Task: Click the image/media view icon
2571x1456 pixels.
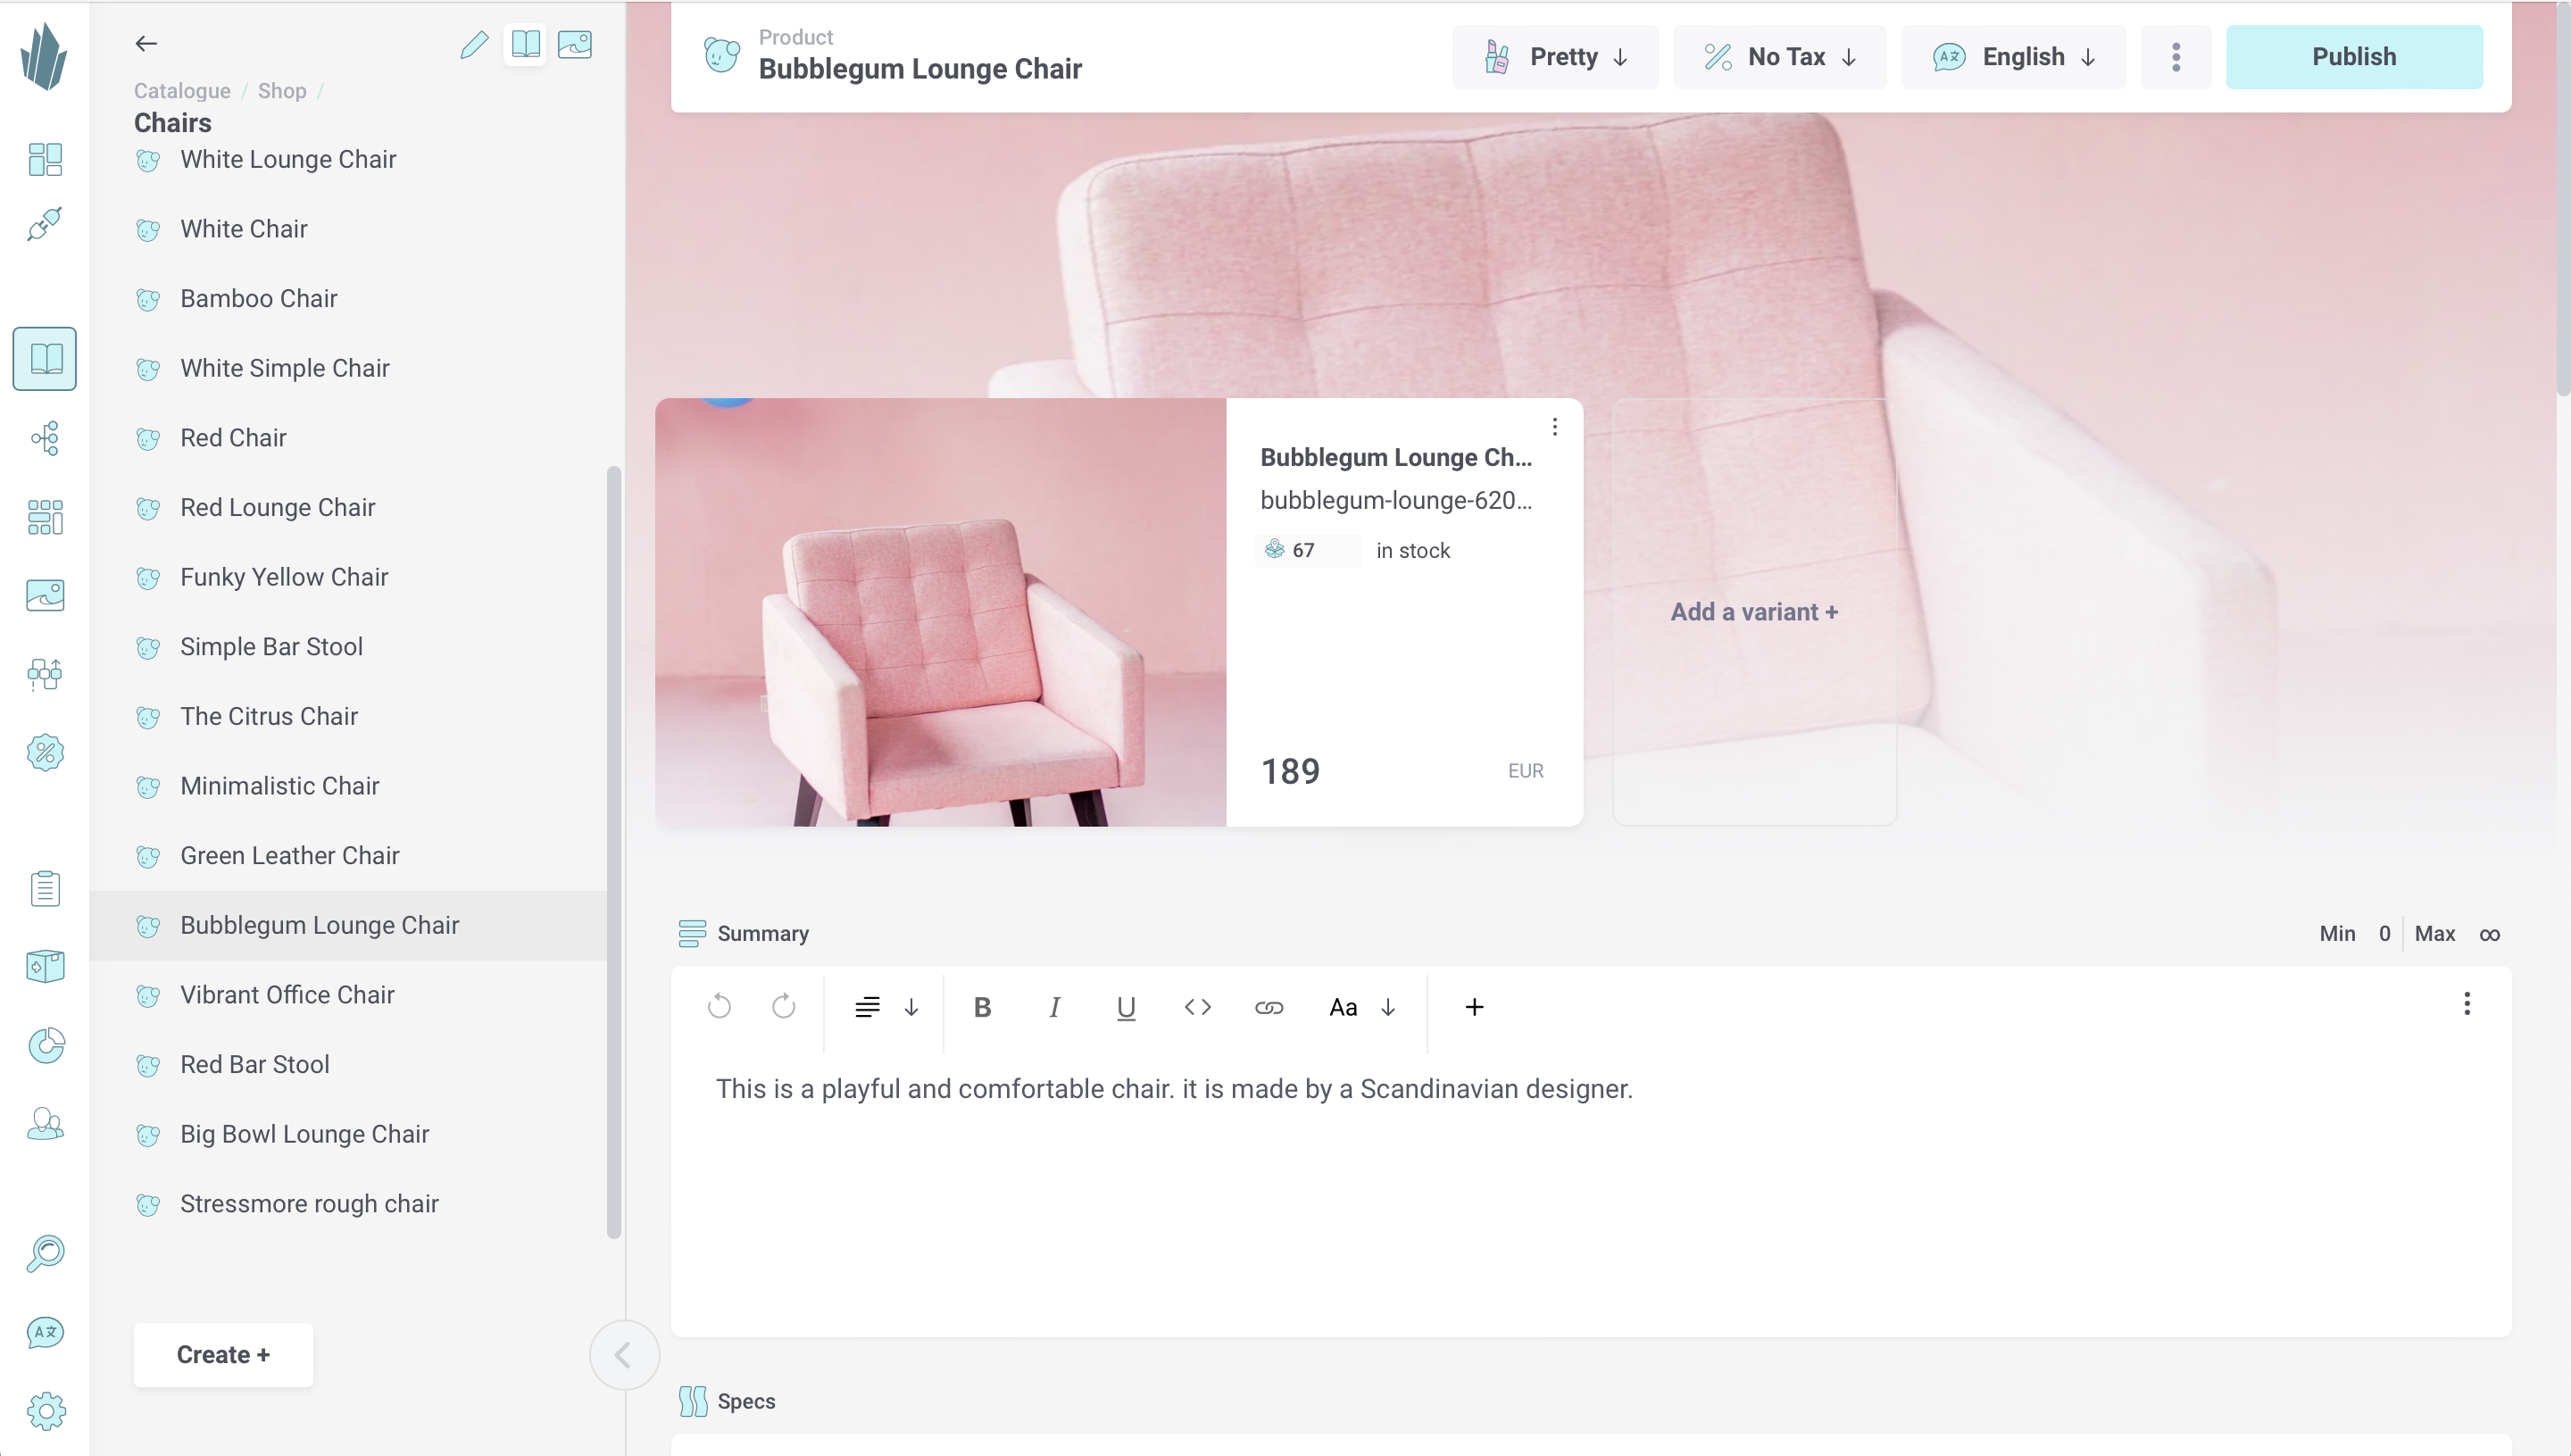Action: (574, 44)
